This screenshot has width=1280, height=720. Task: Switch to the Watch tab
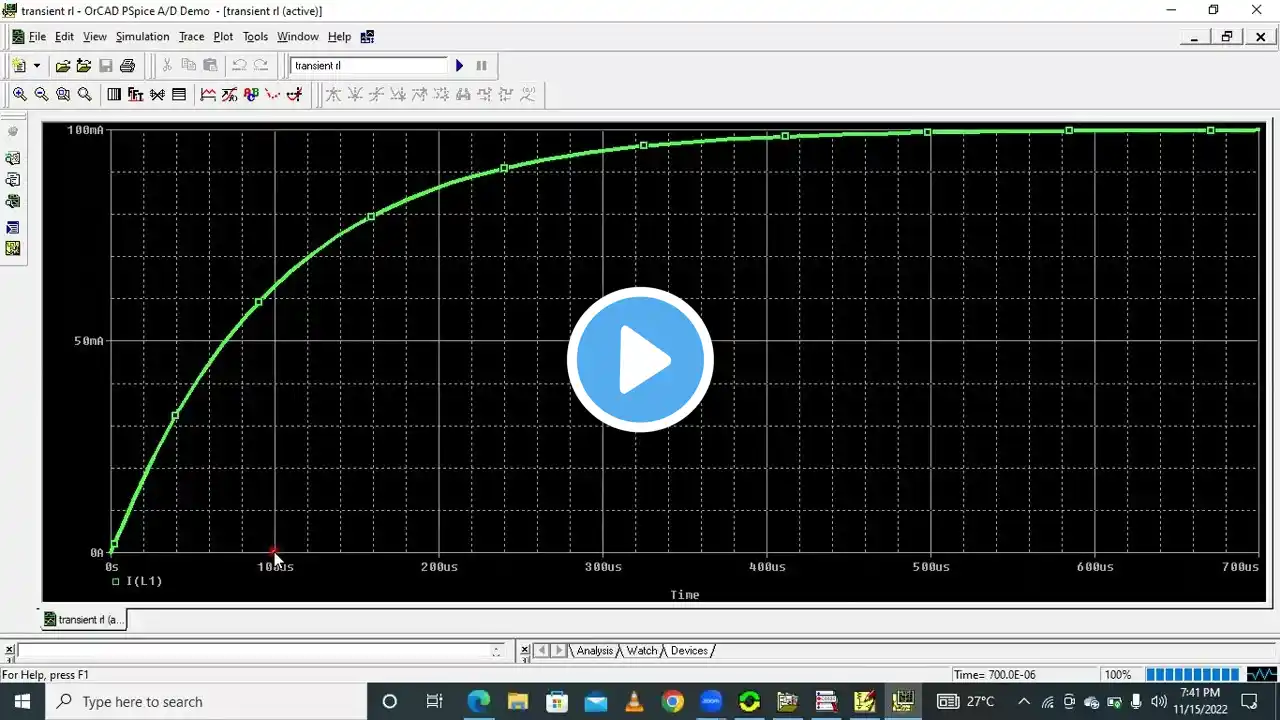[642, 651]
